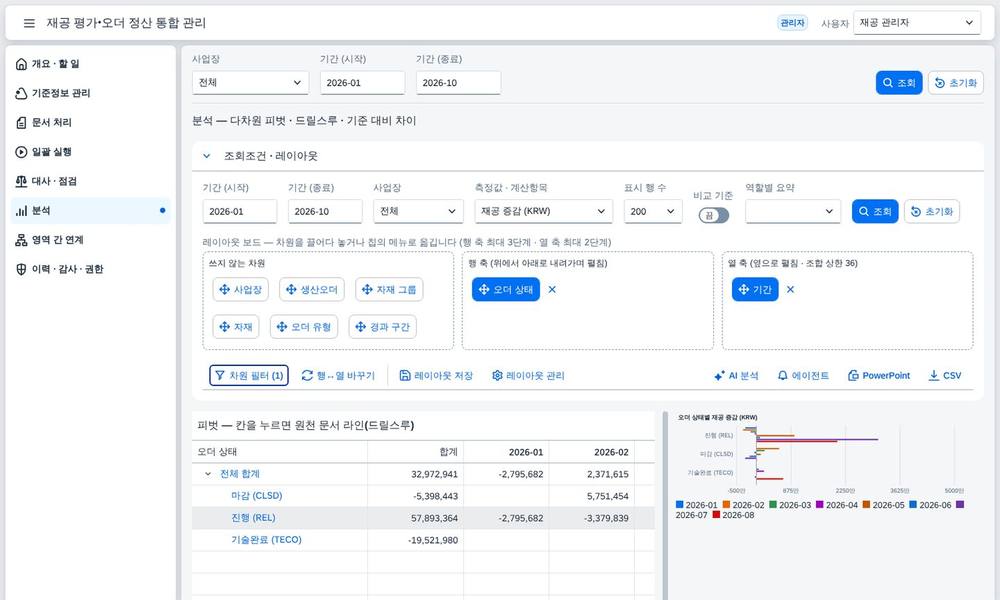Click the 오더 상태 chip in row axis
The image size is (1000, 600).
click(506, 289)
